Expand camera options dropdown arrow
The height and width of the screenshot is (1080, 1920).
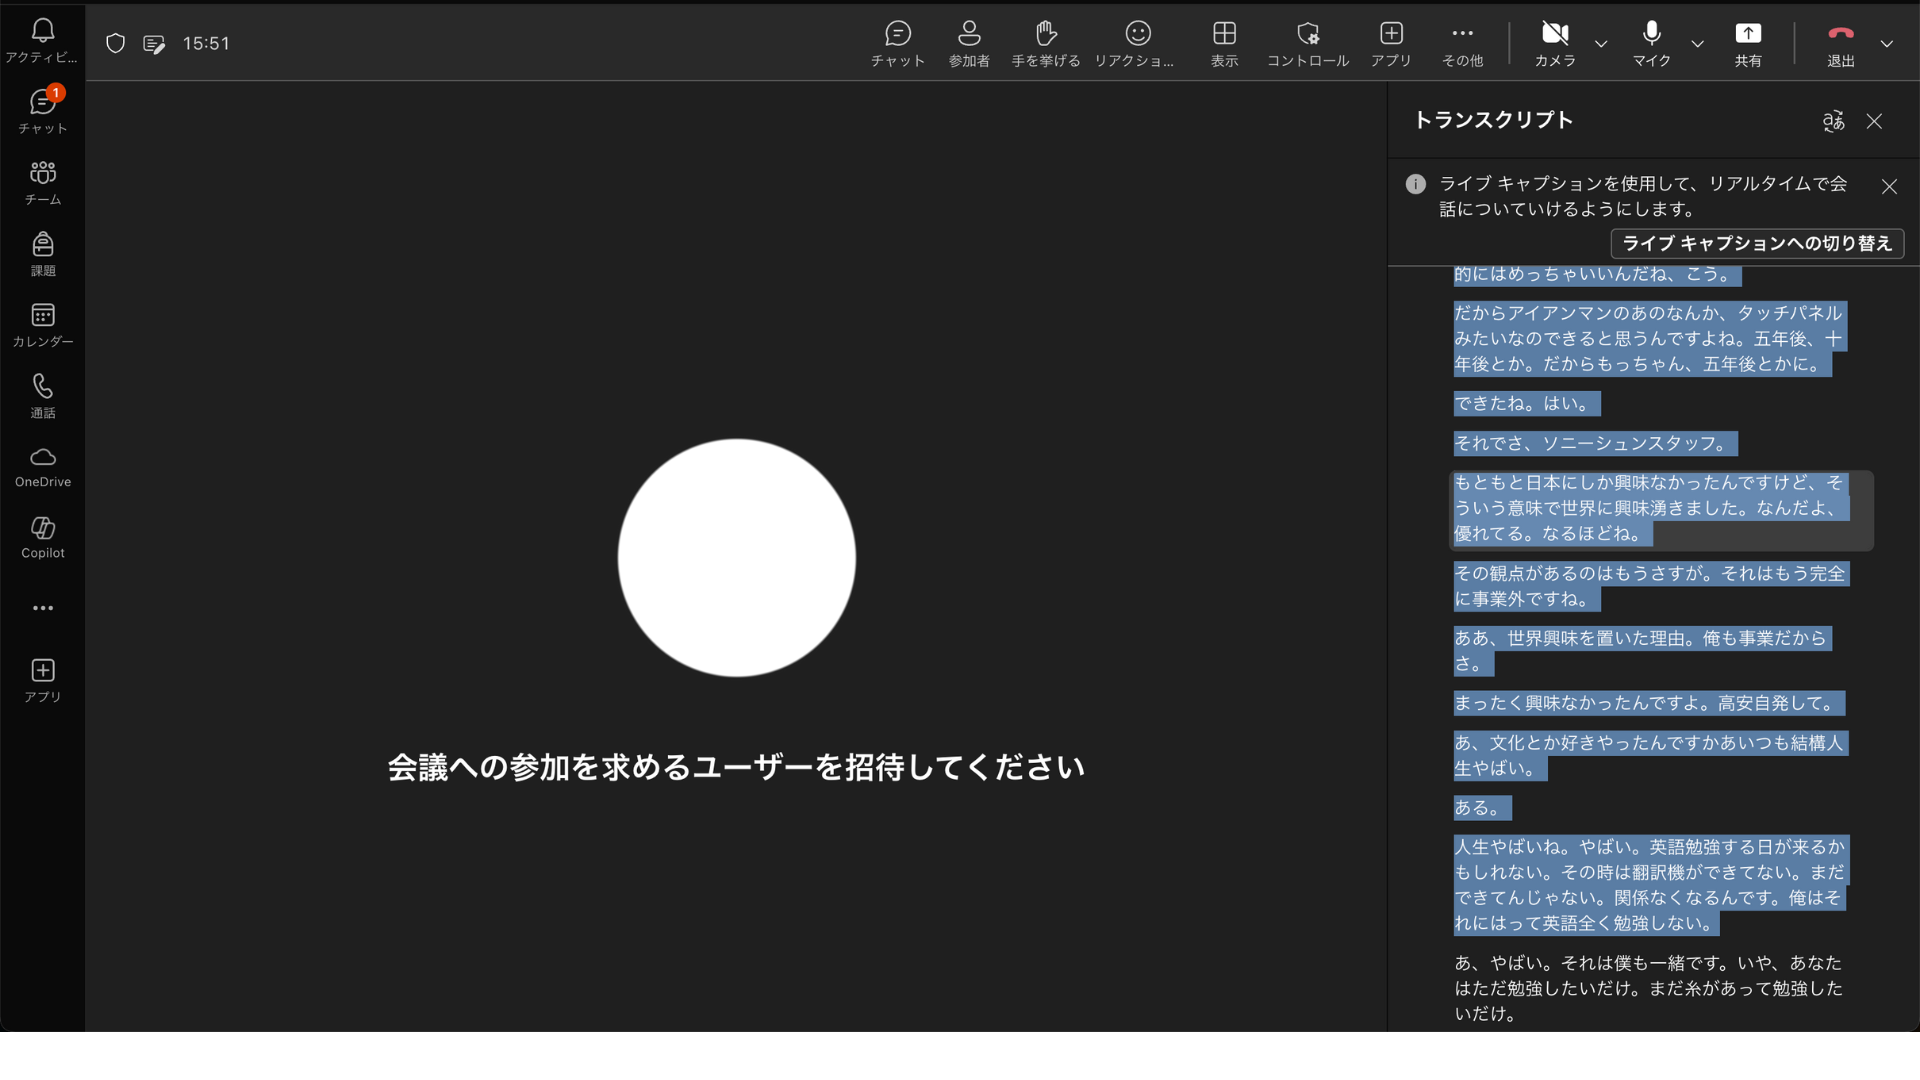[x=1601, y=44]
